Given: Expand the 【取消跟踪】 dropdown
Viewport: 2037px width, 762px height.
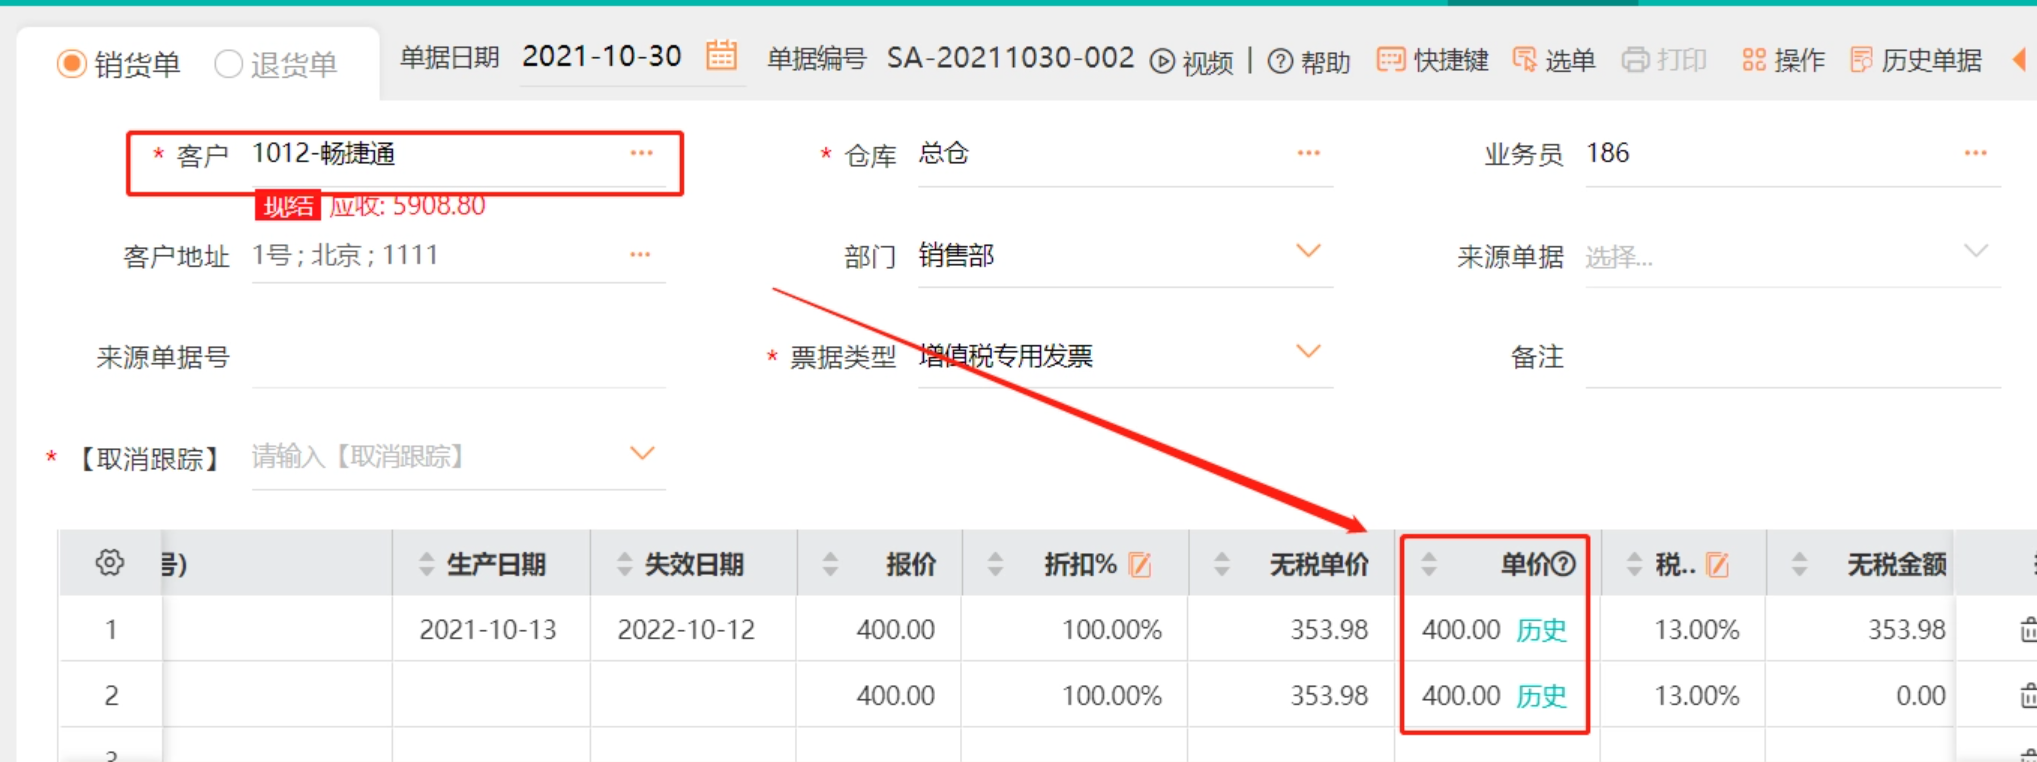Looking at the screenshot, I should pos(642,454).
